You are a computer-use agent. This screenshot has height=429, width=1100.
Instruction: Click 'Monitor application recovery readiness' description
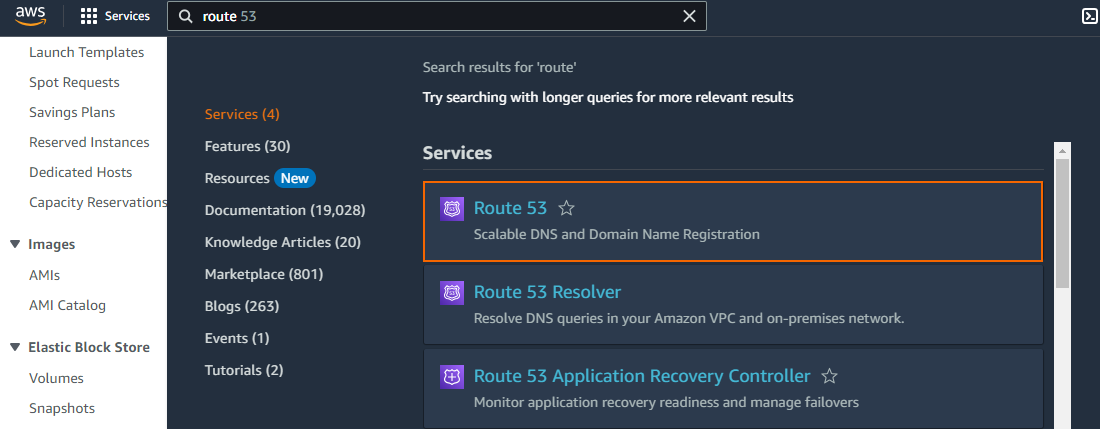tap(666, 402)
